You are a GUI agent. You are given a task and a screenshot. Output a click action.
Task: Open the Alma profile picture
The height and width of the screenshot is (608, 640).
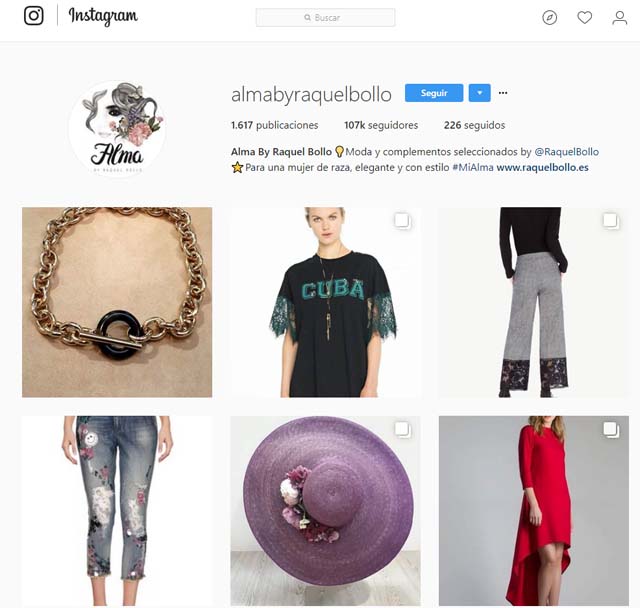(x=118, y=129)
